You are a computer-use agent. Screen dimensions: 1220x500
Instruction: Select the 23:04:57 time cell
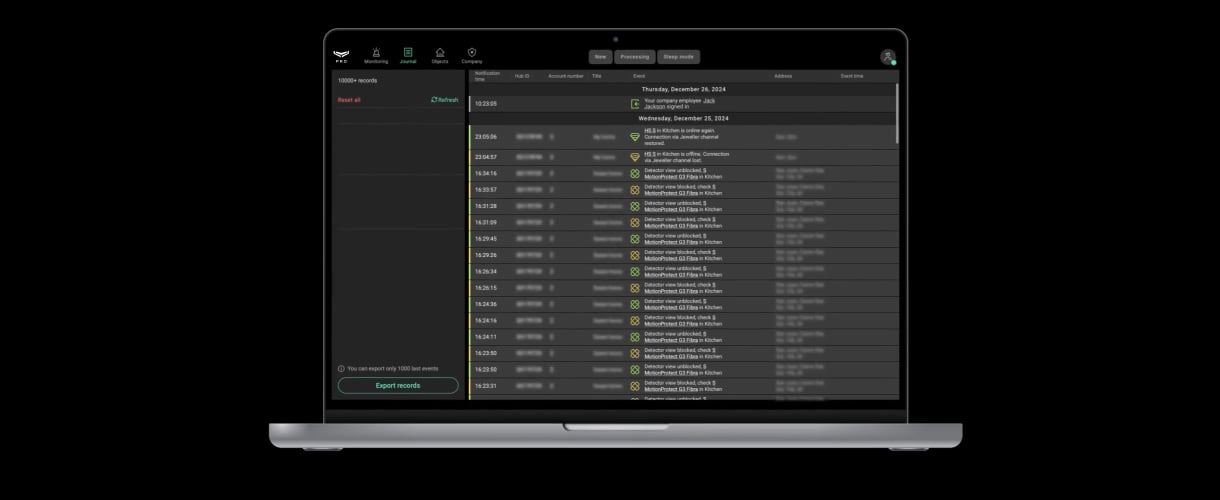[x=486, y=157]
